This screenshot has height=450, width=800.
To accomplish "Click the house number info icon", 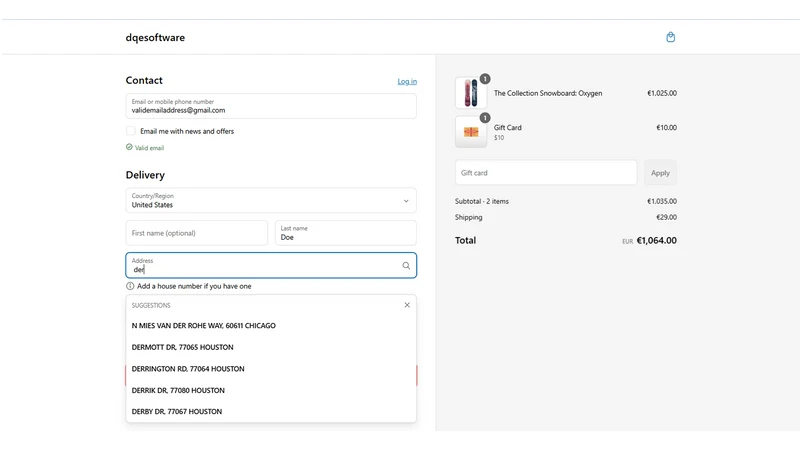I will pyautogui.click(x=130, y=286).
